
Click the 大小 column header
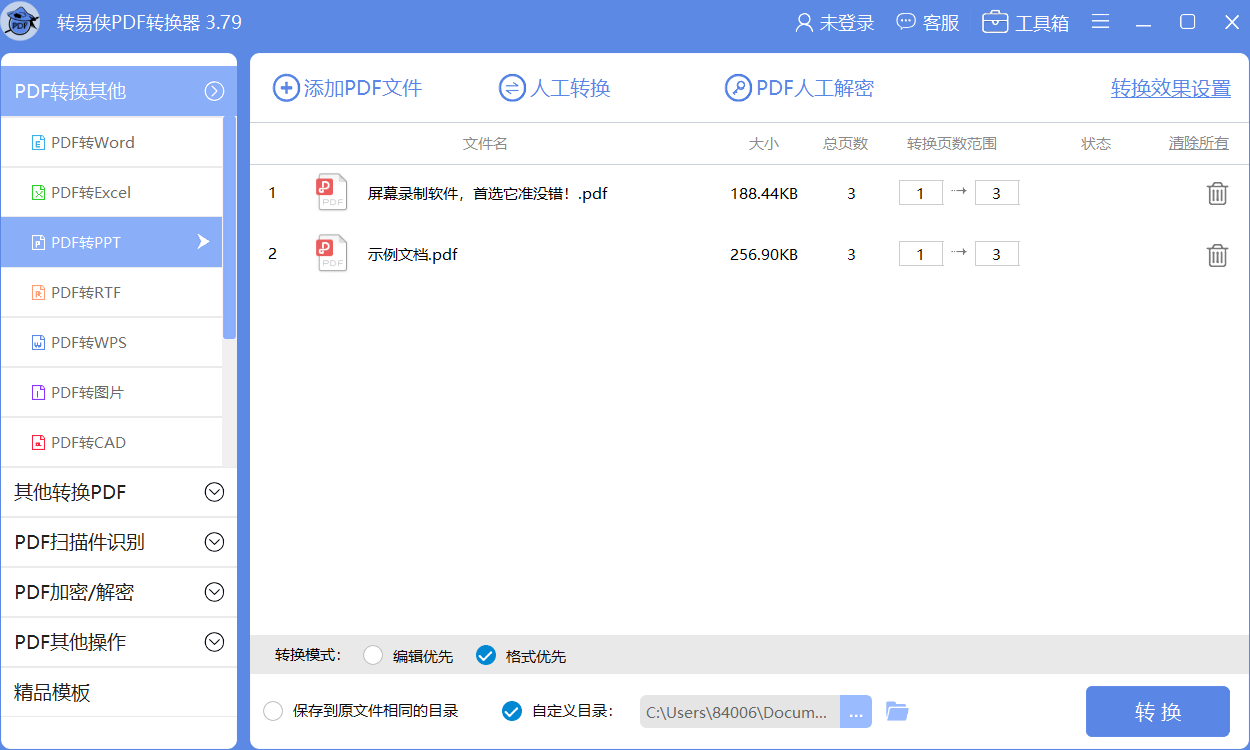[763, 144]
